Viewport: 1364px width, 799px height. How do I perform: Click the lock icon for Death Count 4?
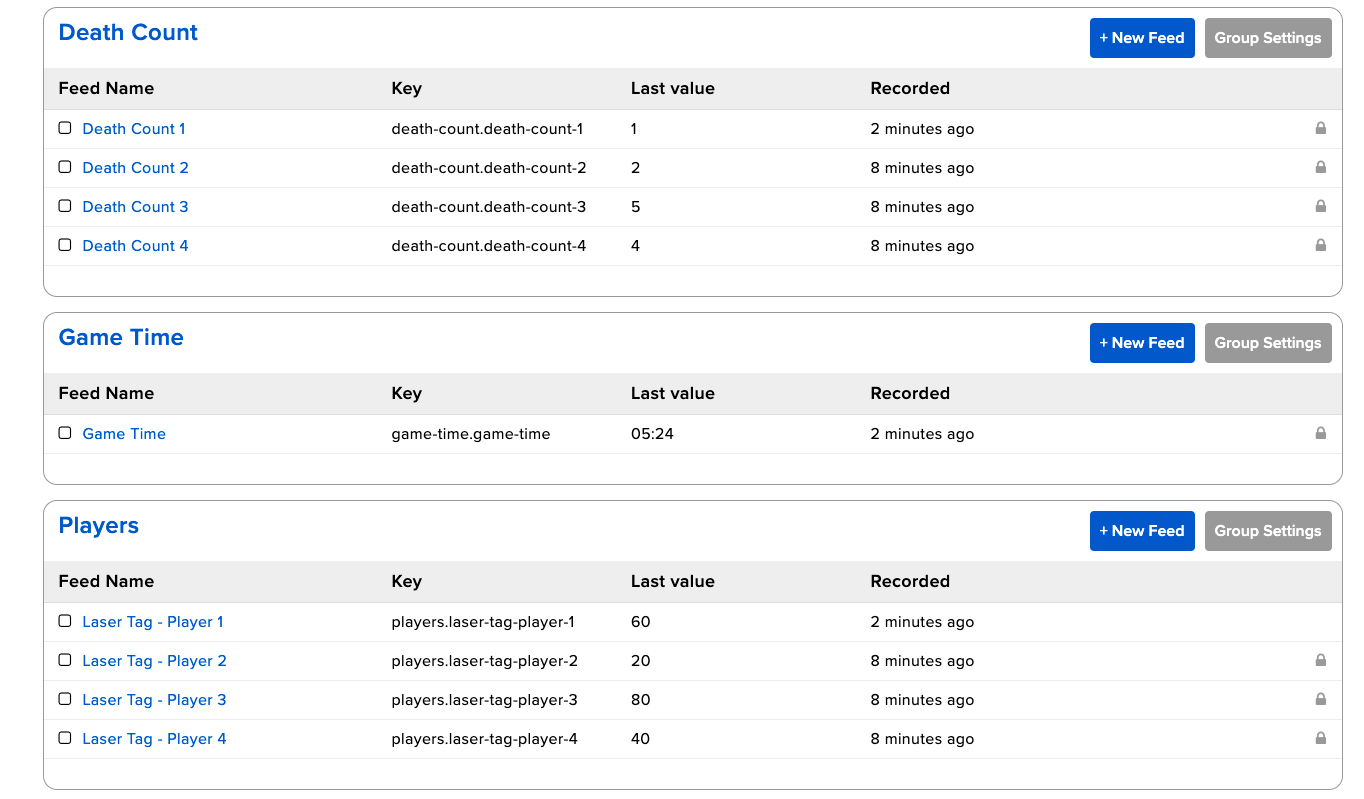click(1320, 245)
